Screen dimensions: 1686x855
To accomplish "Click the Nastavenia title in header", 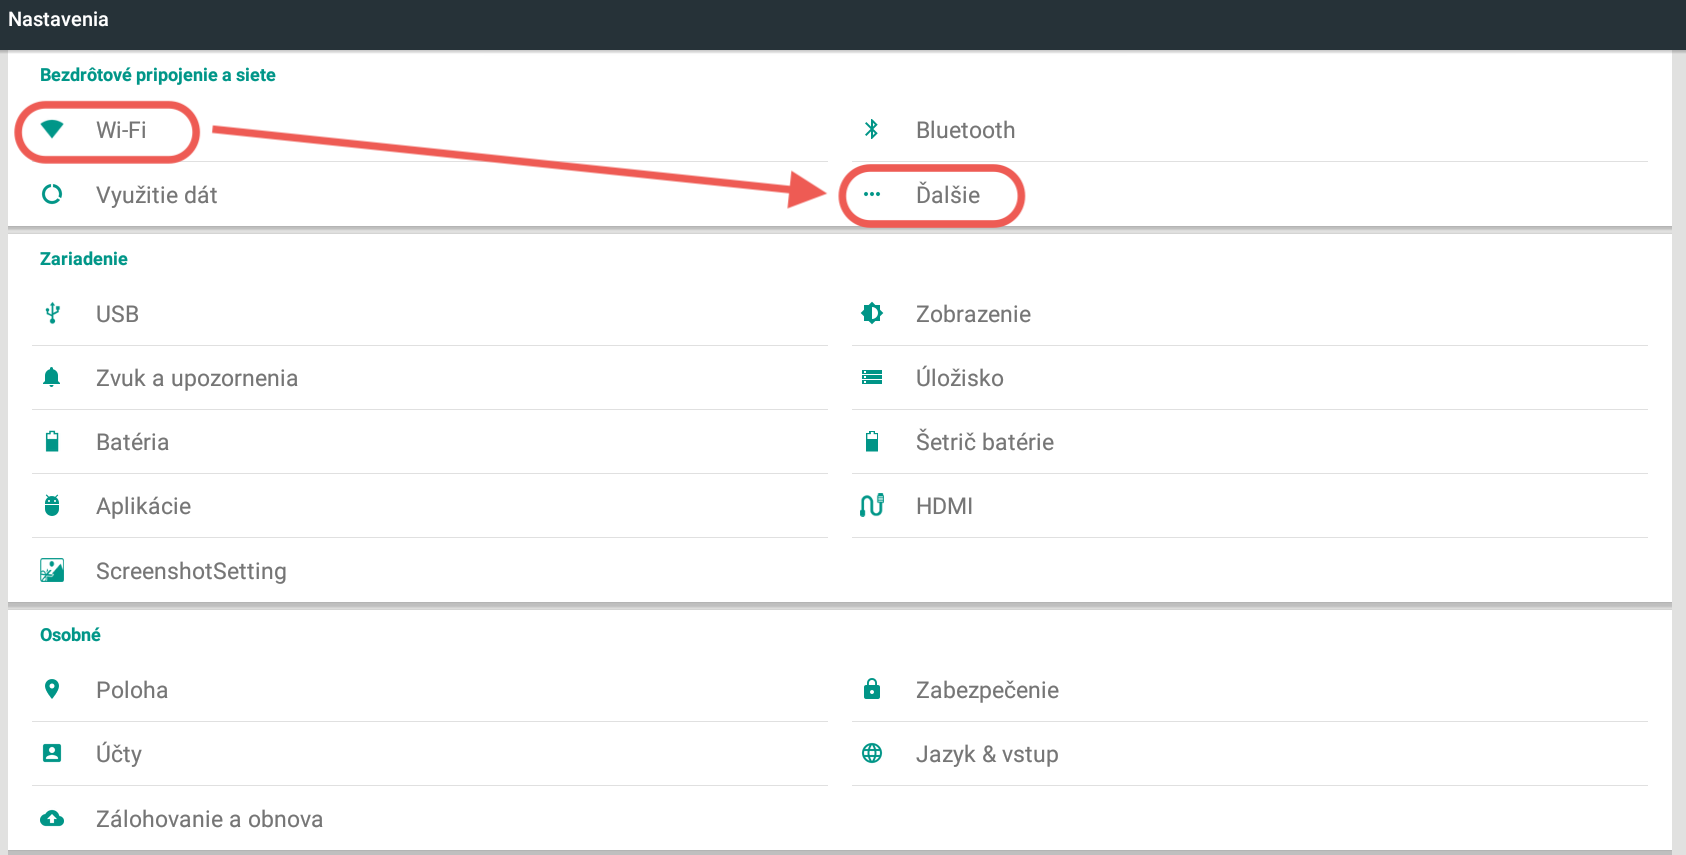I will [58, 19].
